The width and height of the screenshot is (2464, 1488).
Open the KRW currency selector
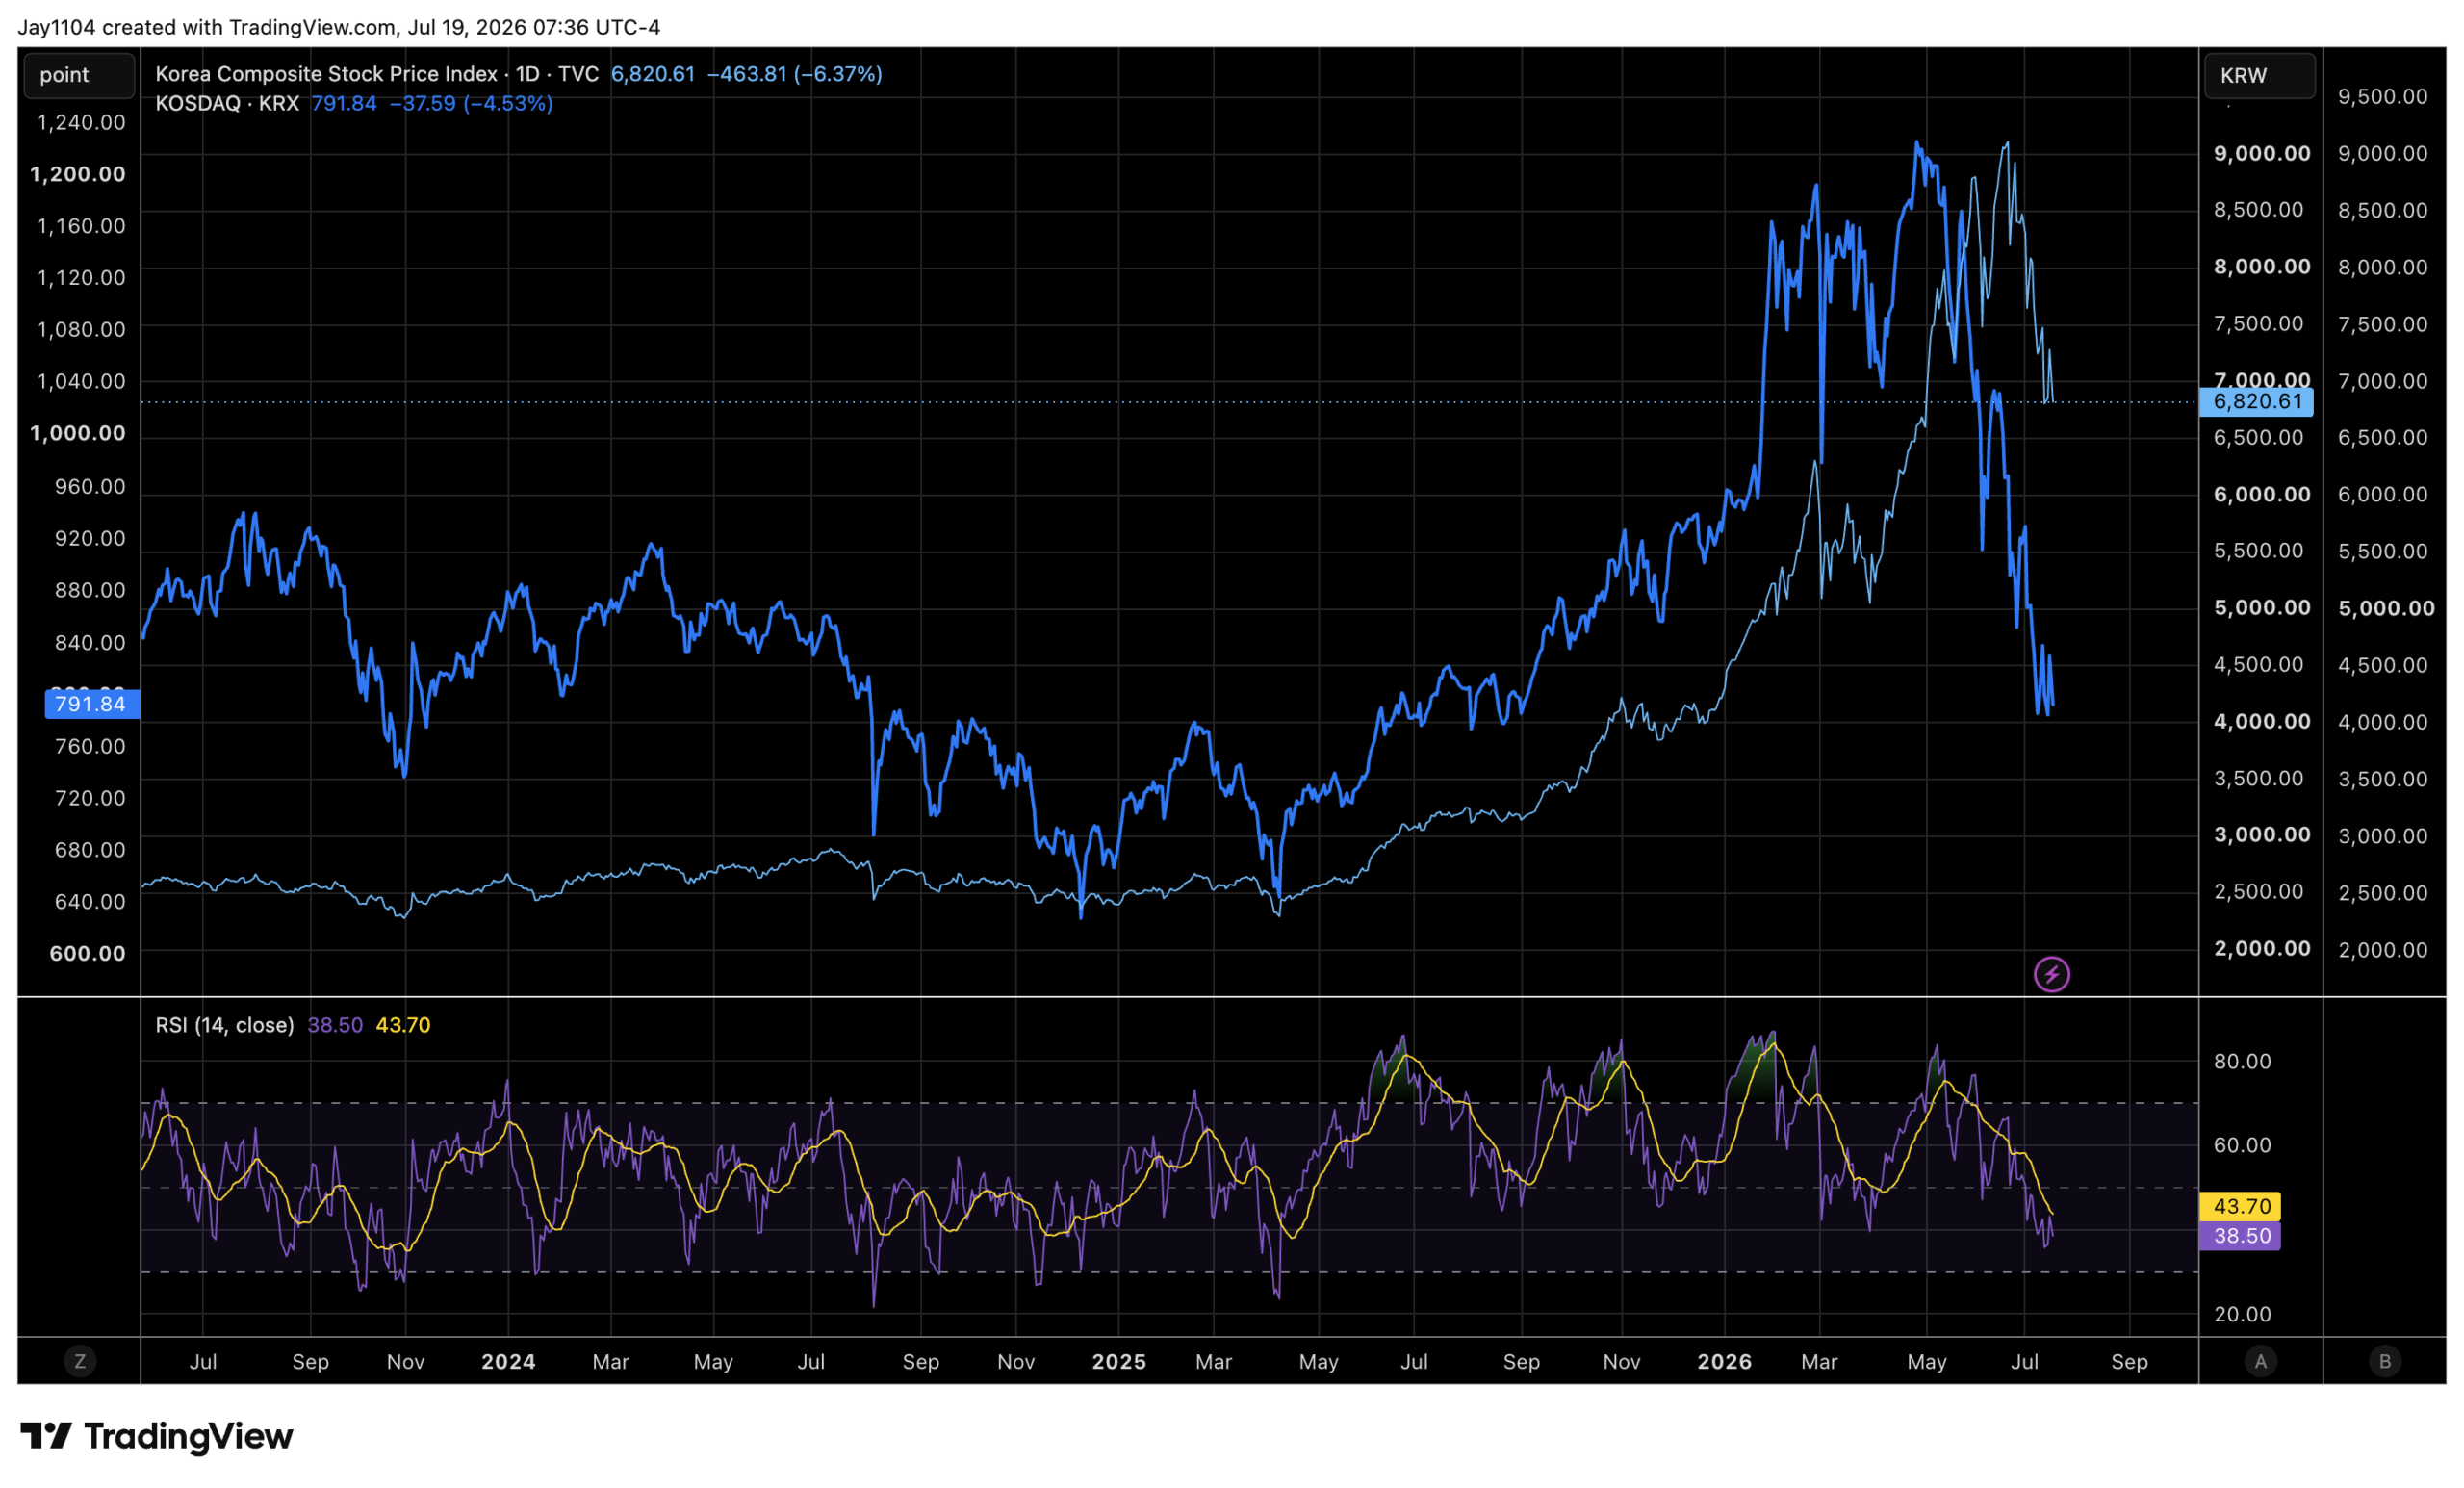[x=2260, y=75]
